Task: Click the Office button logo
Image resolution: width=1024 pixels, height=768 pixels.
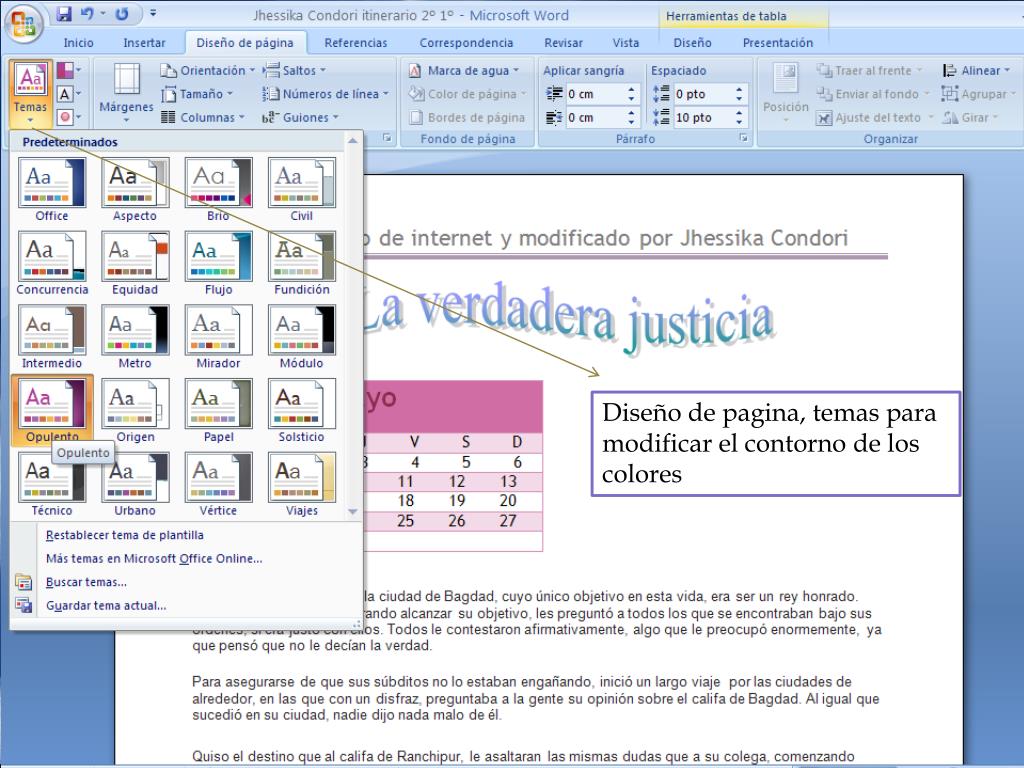Action: tap(24, 23)
